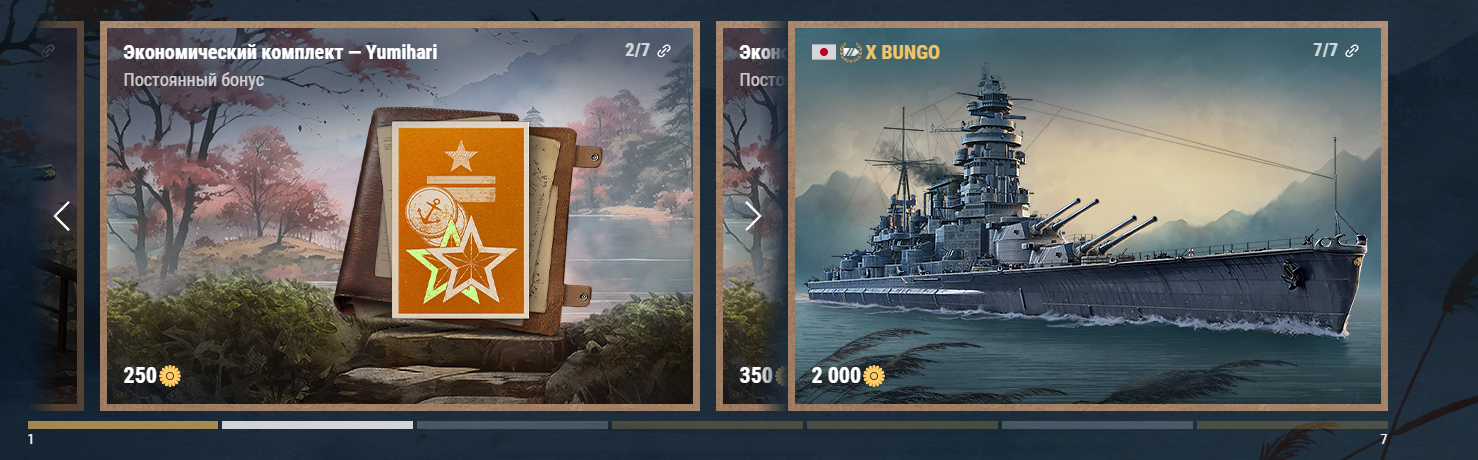Jump to the third progress bar segment

[512, 425]
